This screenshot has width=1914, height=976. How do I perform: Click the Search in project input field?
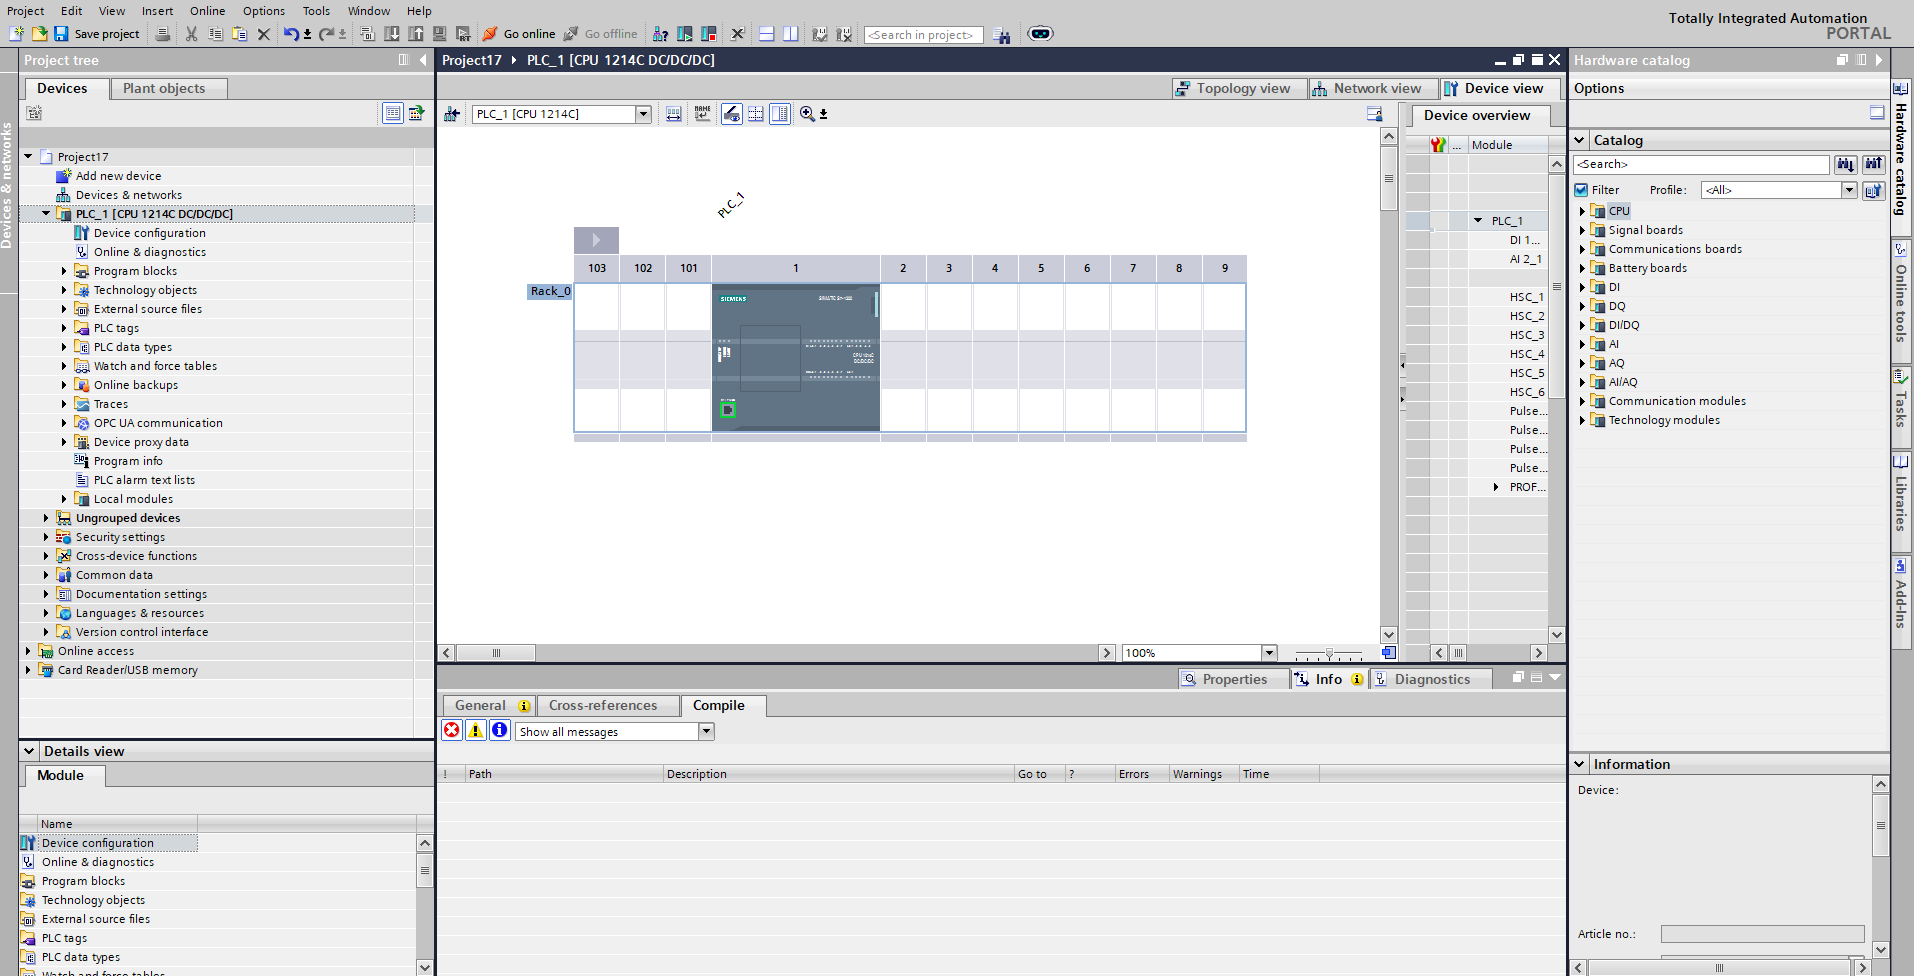click(x=922, y=35)
